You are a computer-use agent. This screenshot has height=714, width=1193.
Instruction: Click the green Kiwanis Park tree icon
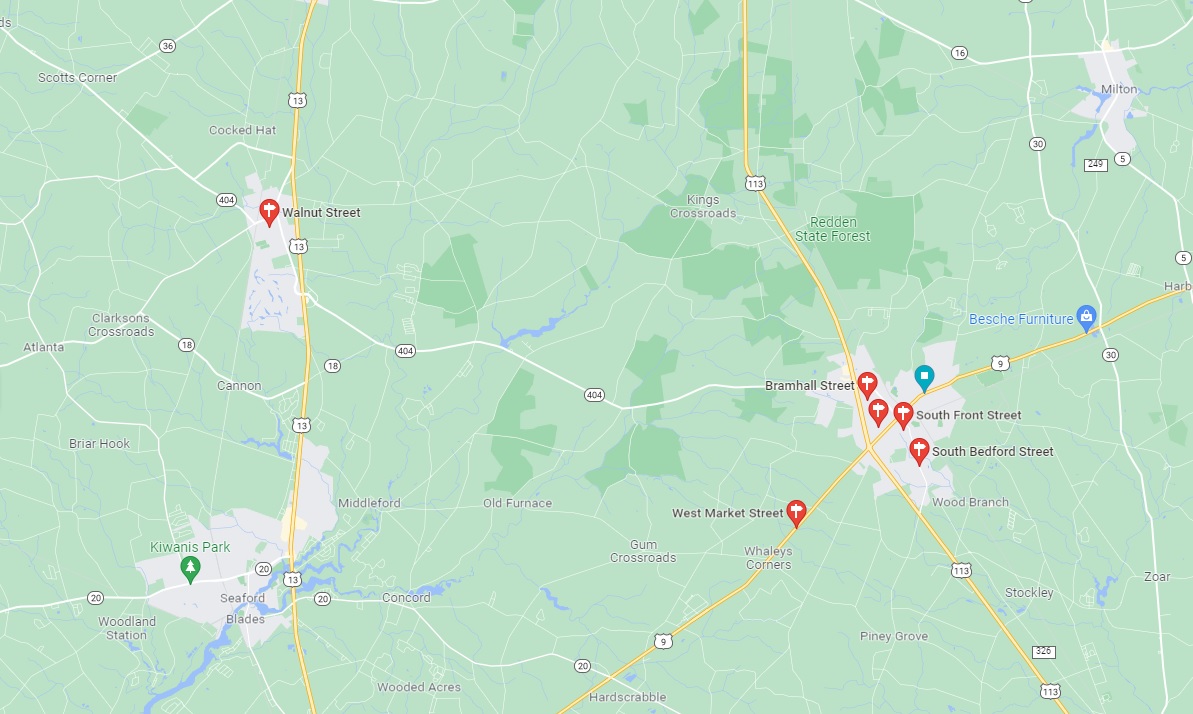[190, 568]
